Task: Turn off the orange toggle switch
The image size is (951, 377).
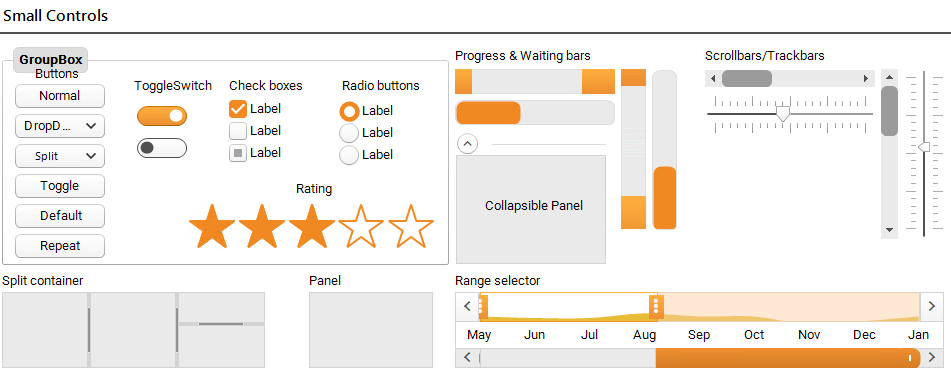Action: pyautogui.click(x=162, y=116)
